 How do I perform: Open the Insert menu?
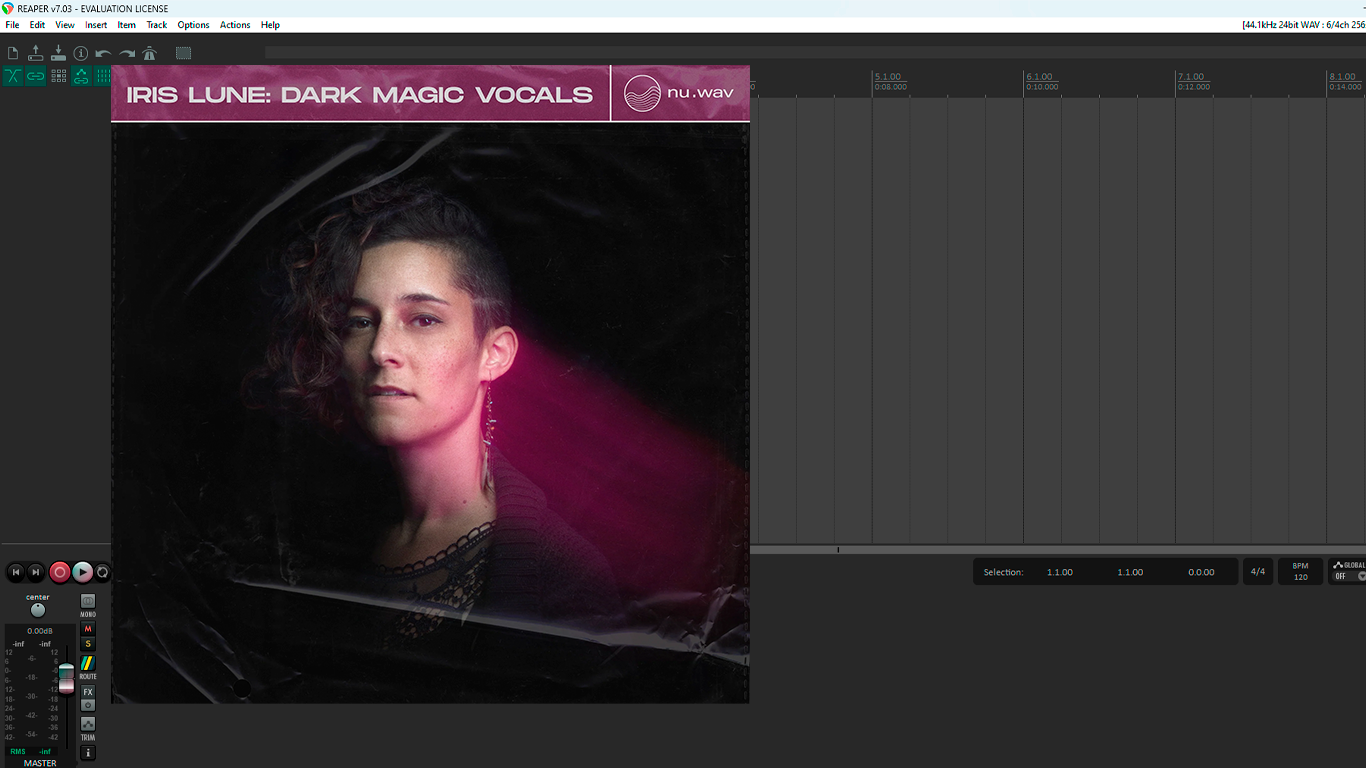[x=96, y=25]
